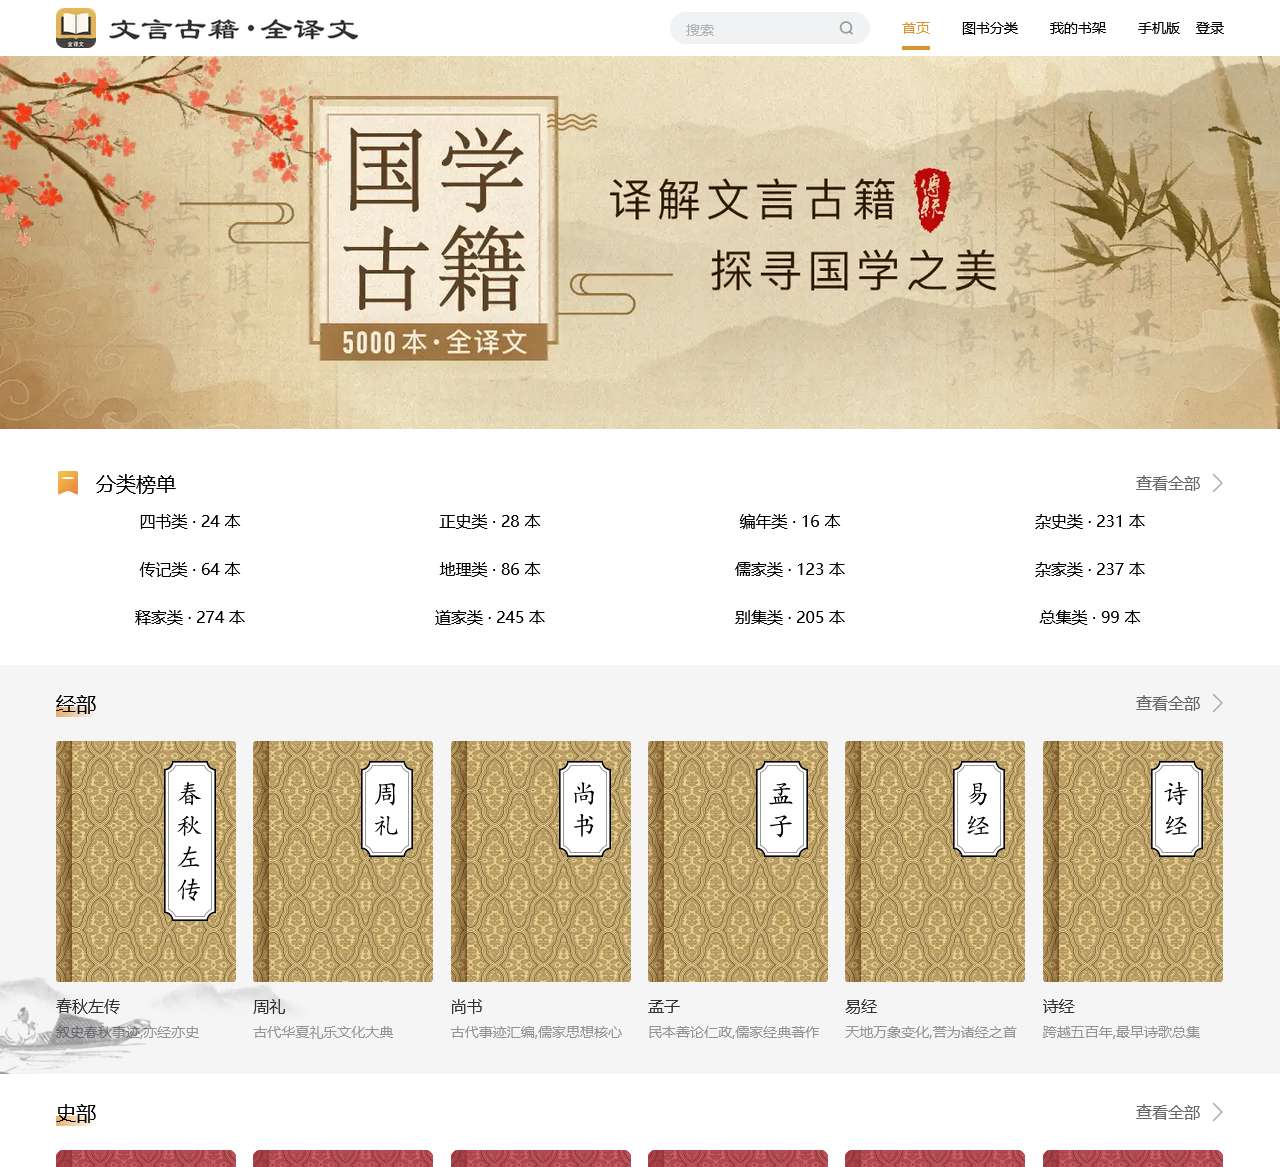Image resolution: width=1280 pixels, height=1167 pixels.
Task: Click the 诗经 title below its cover
Action: click(x=1059, y=1006)
